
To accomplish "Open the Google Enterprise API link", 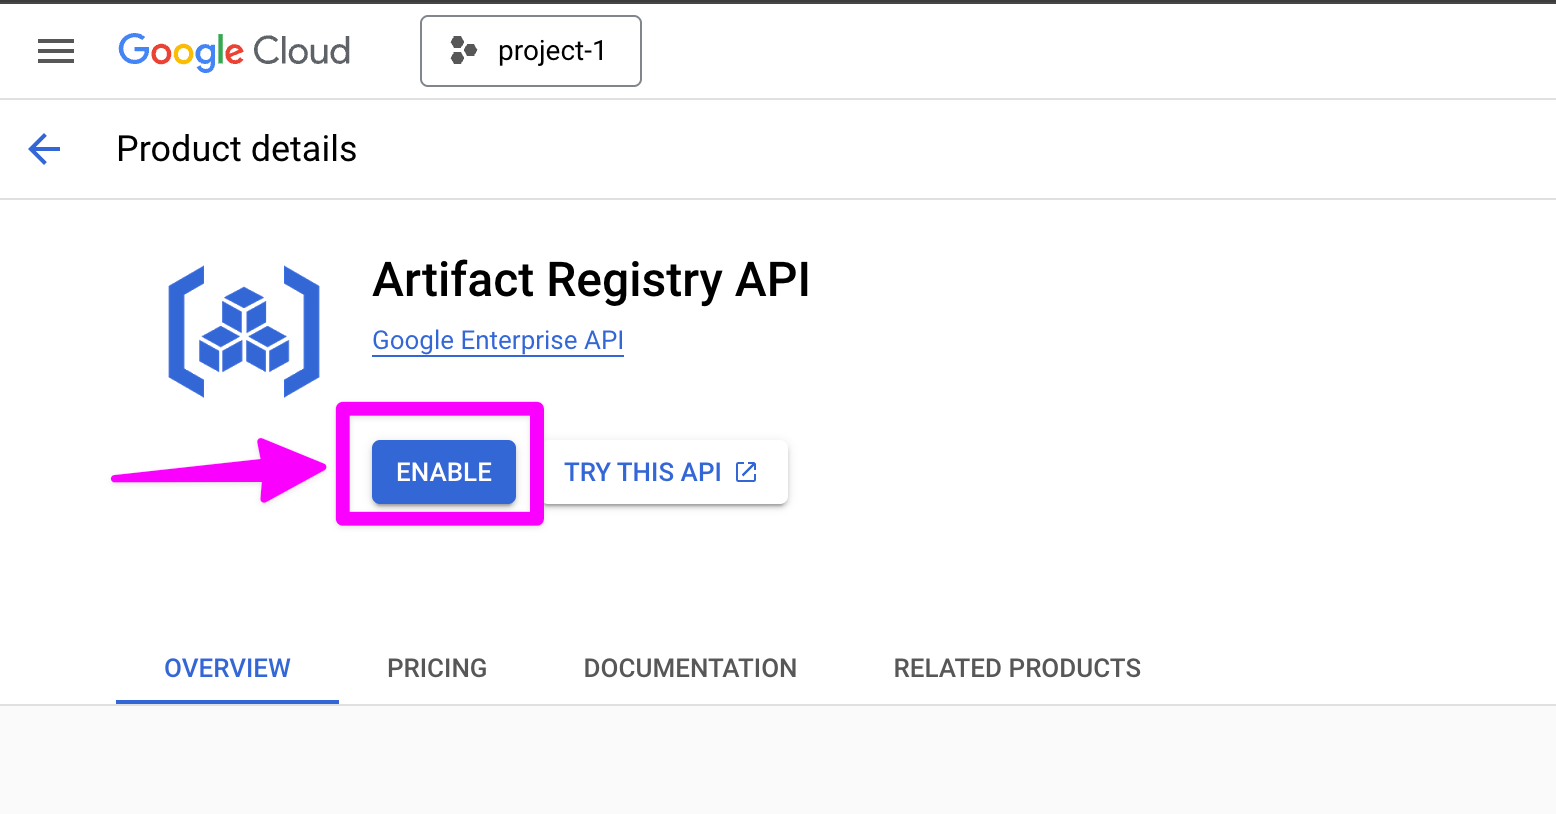I will pos(498,340).
